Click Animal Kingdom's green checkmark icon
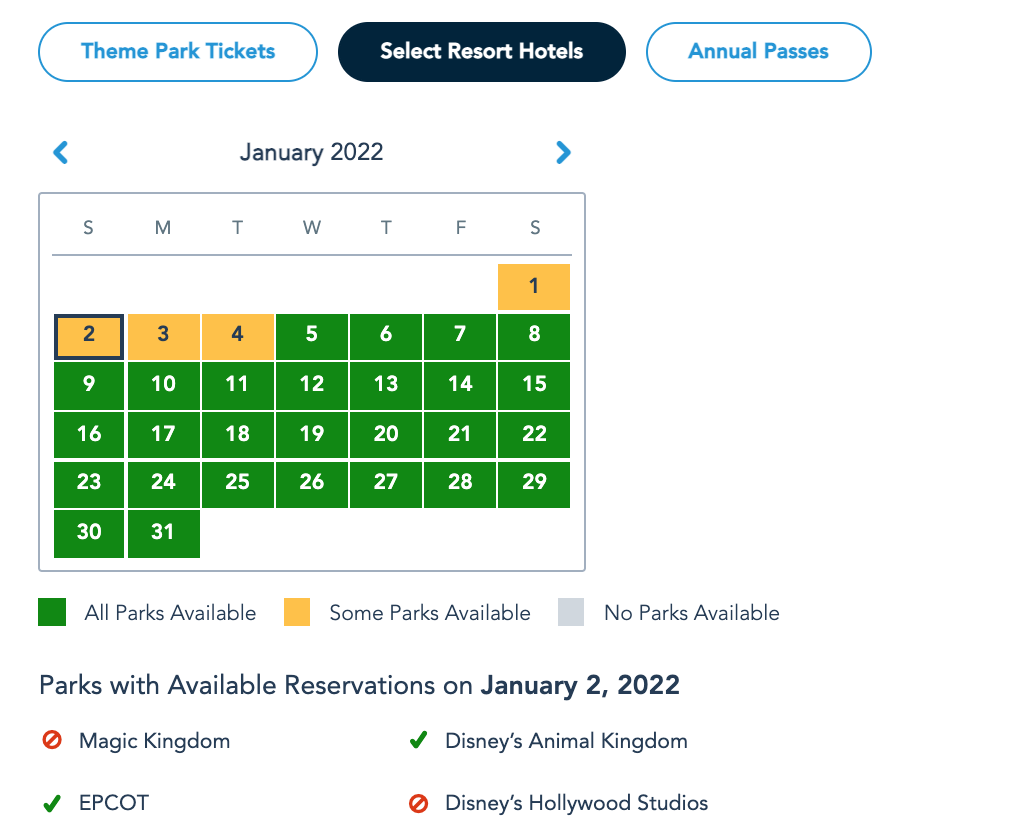 419,741
